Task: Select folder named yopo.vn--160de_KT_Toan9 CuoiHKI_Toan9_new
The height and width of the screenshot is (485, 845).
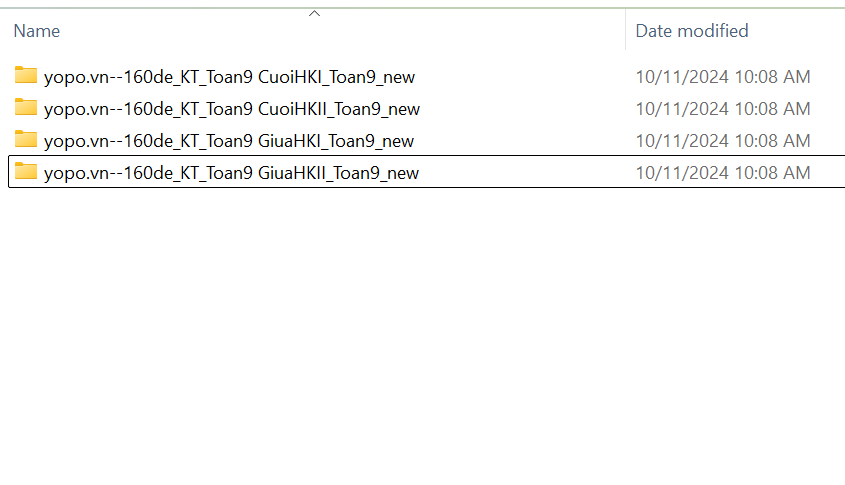Action: point(229,77)
